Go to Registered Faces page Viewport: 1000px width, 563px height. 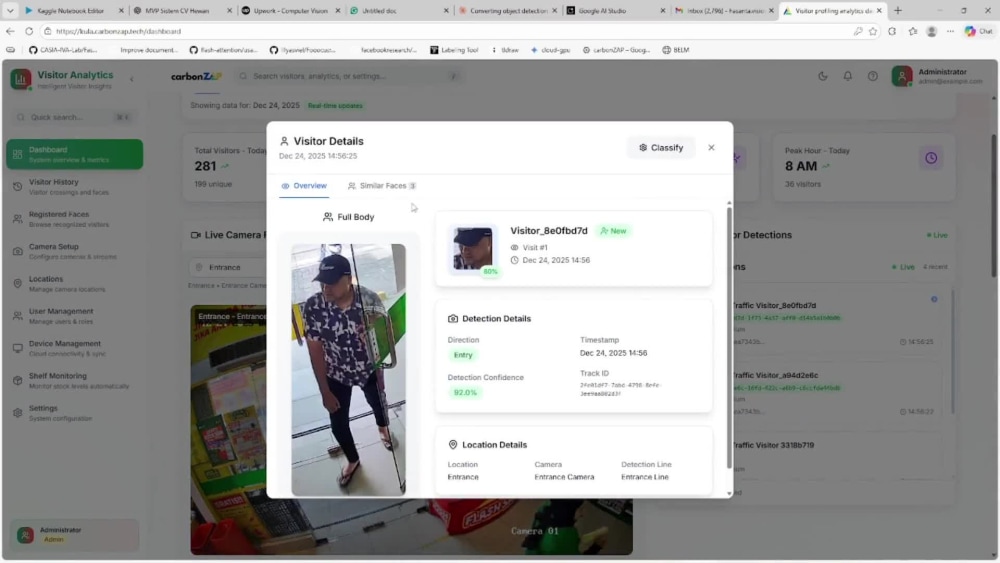pyautogui.click(x=75, y=219)
